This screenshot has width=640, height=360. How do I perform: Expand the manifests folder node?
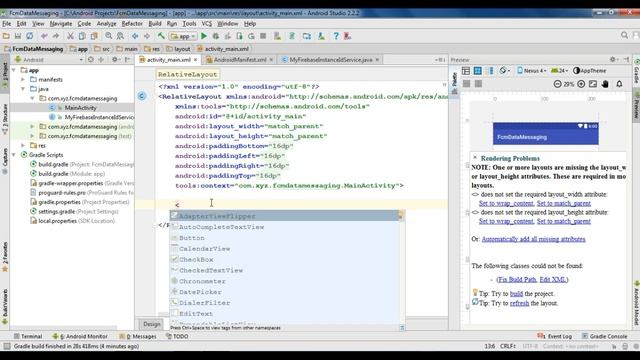[23, 80]
